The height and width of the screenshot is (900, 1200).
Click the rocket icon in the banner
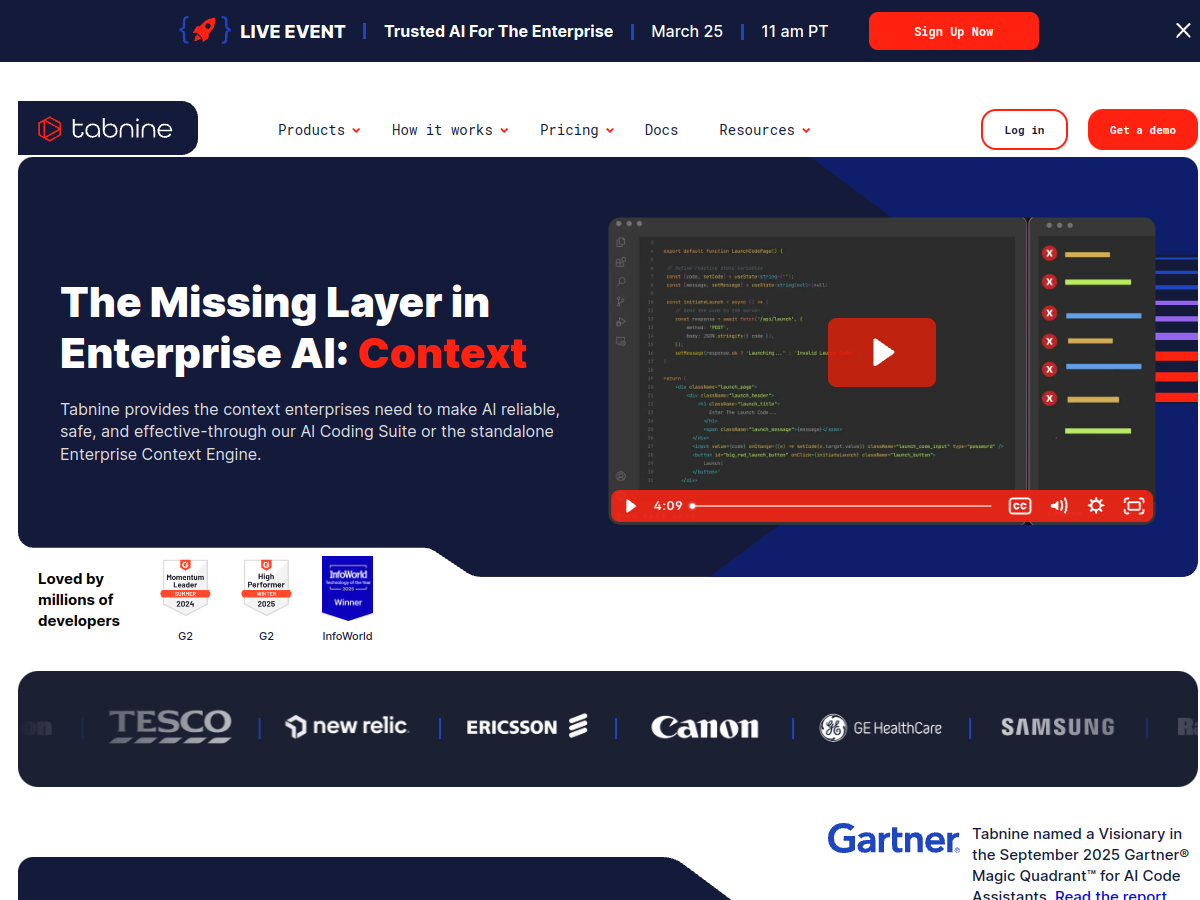pyautogui.click(x=204, y=31)
